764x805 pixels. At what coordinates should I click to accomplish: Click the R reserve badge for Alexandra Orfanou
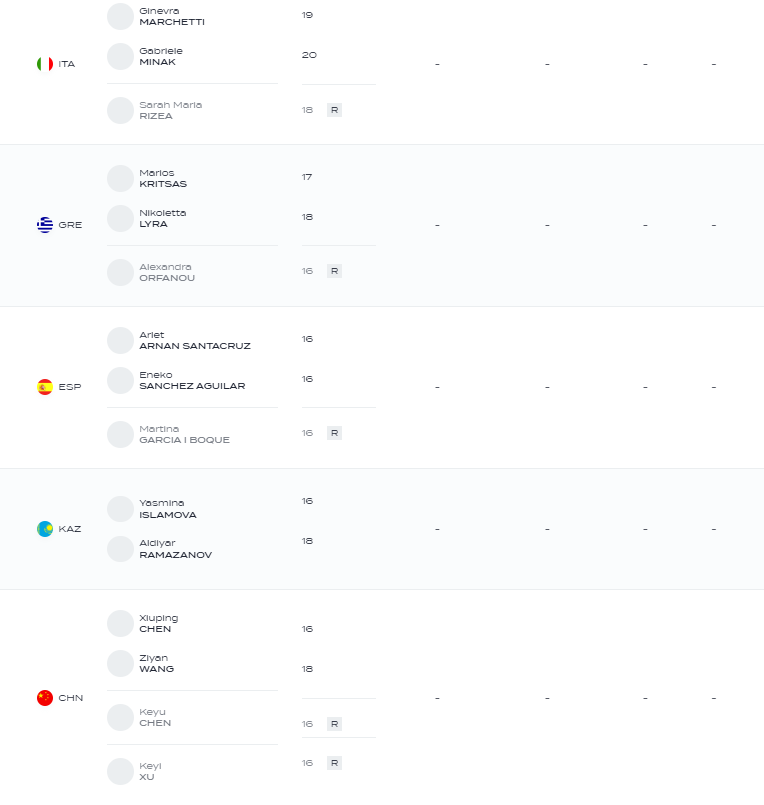pyautogui.click(x=334, y=271)
